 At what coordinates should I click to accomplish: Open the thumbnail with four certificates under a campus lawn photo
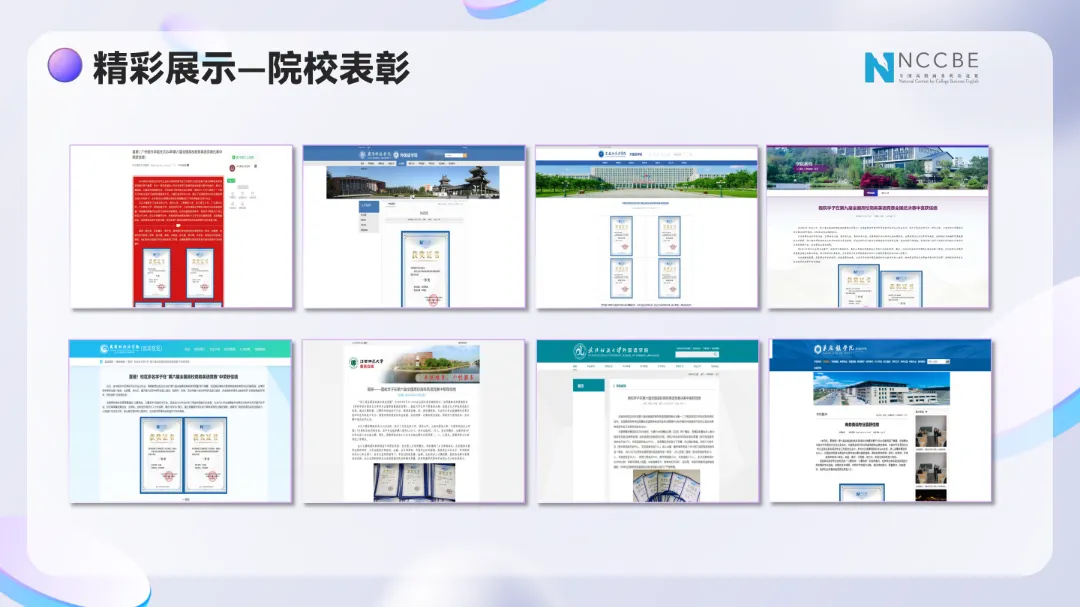[647, 227]
